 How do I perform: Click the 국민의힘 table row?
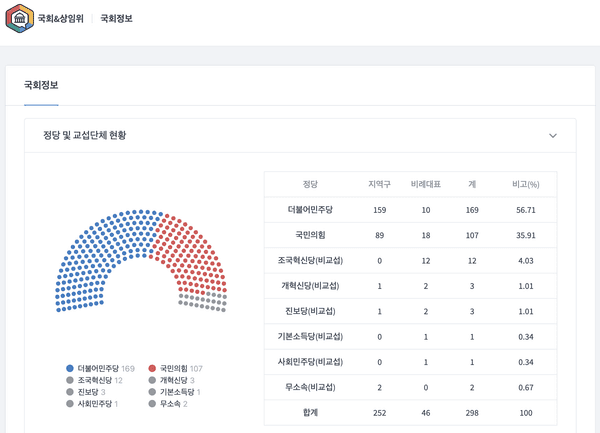310,235
